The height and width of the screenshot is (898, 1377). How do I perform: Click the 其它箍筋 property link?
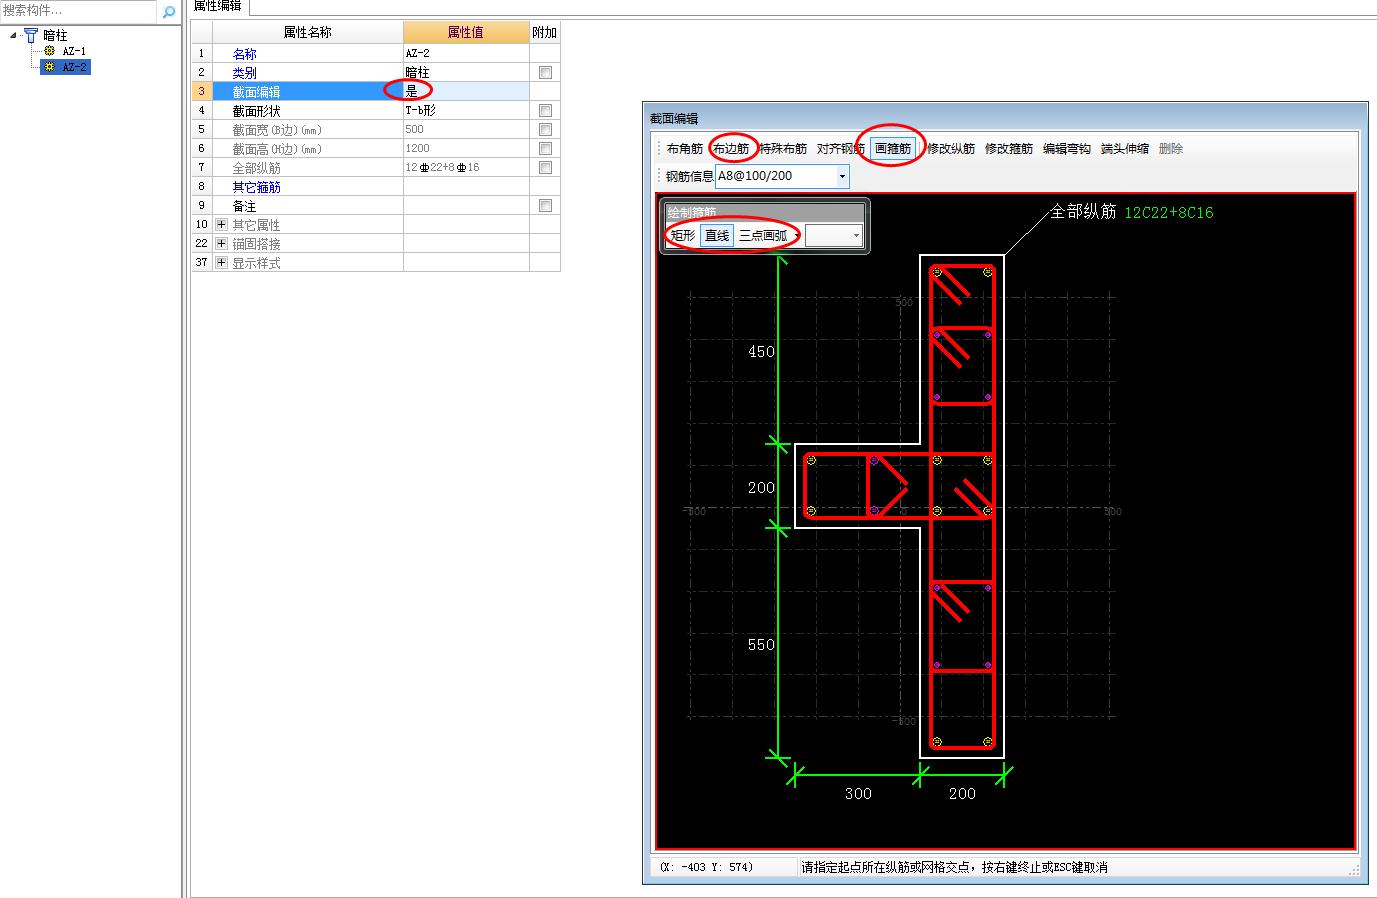pos(256,187)
